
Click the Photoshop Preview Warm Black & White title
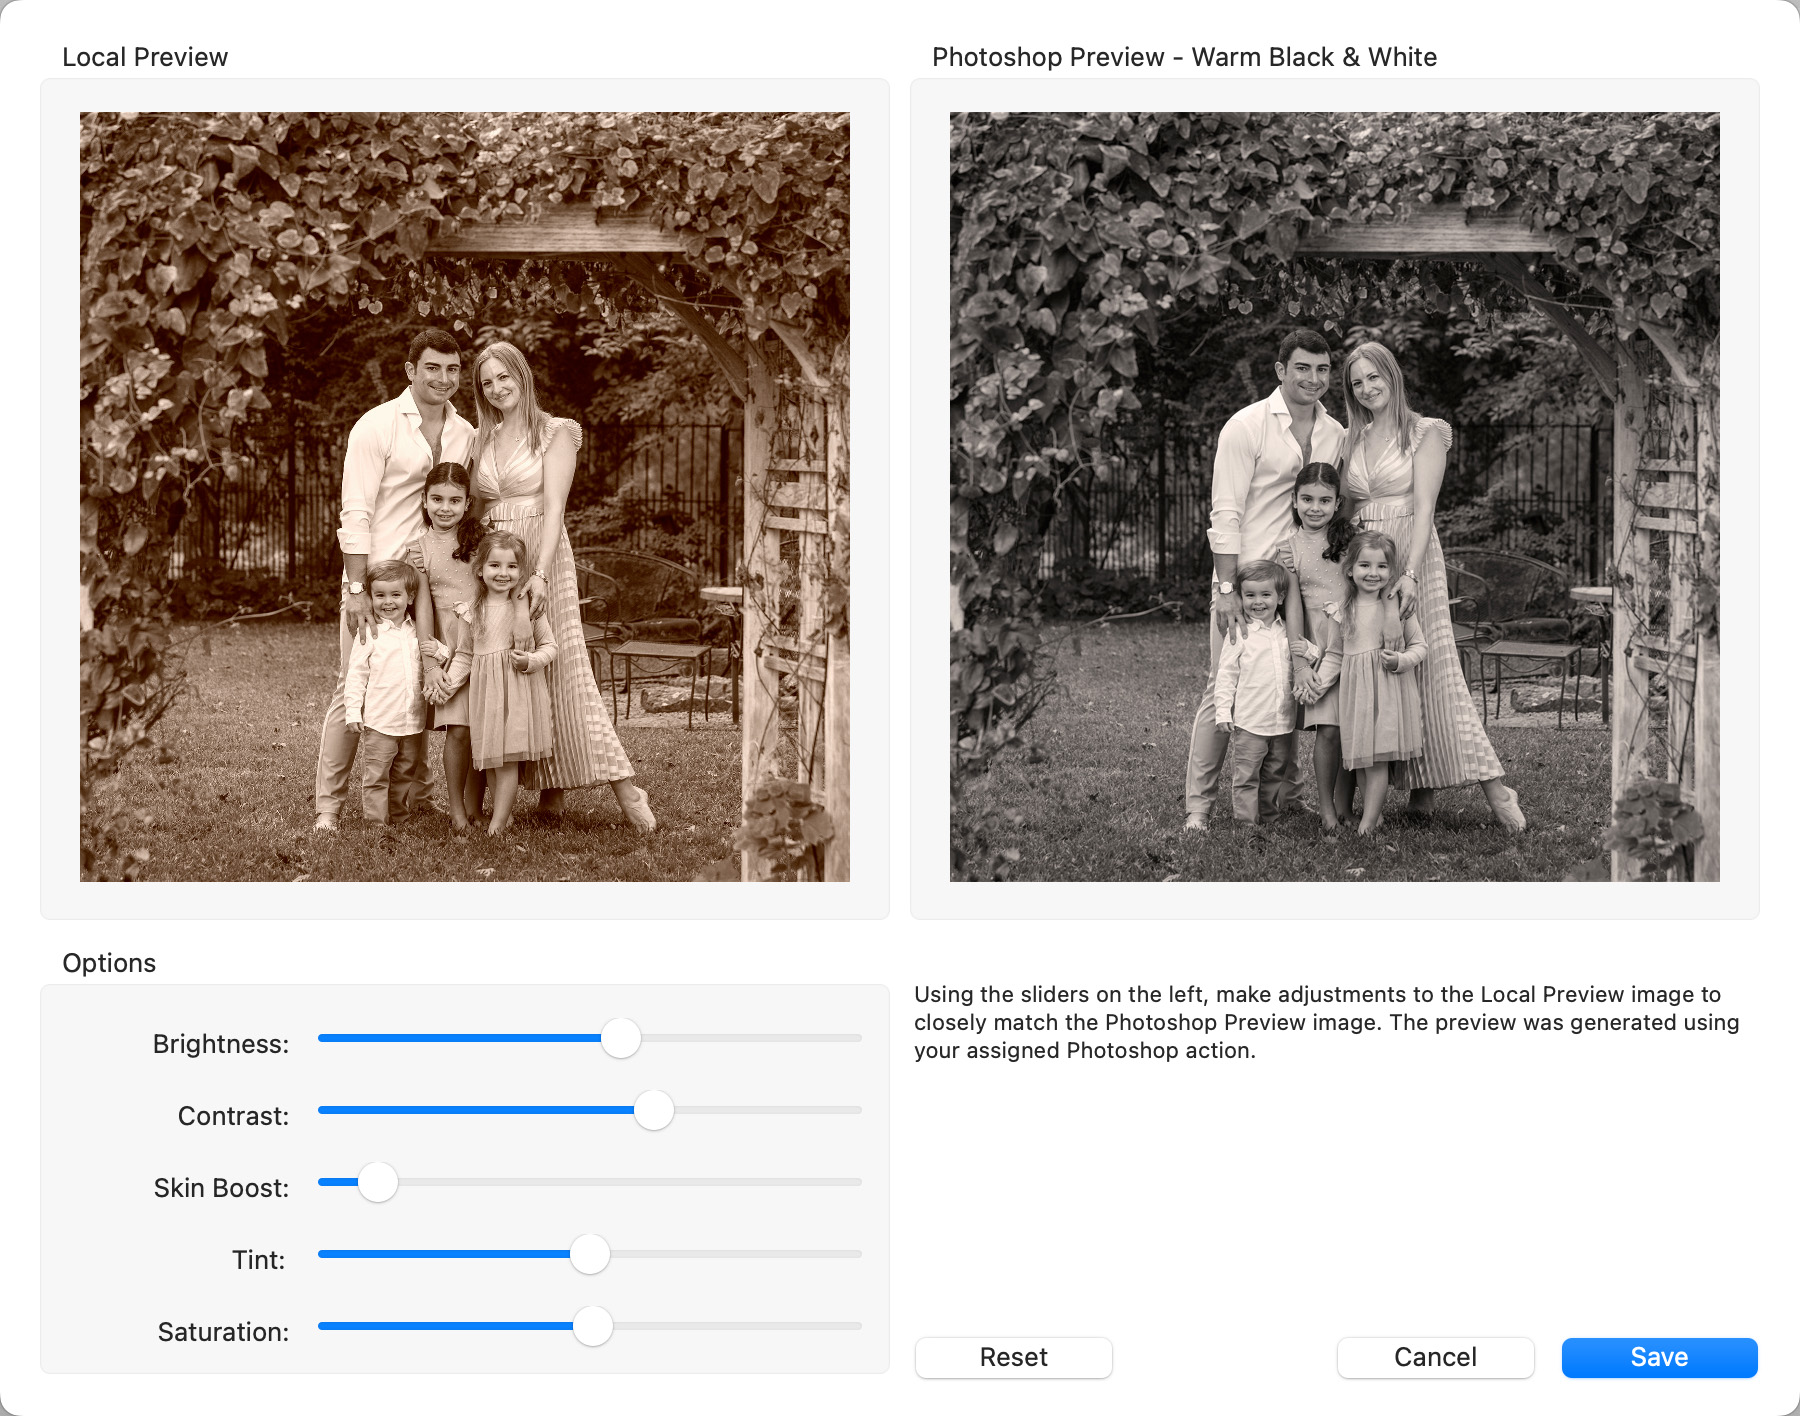point(1184,57)
